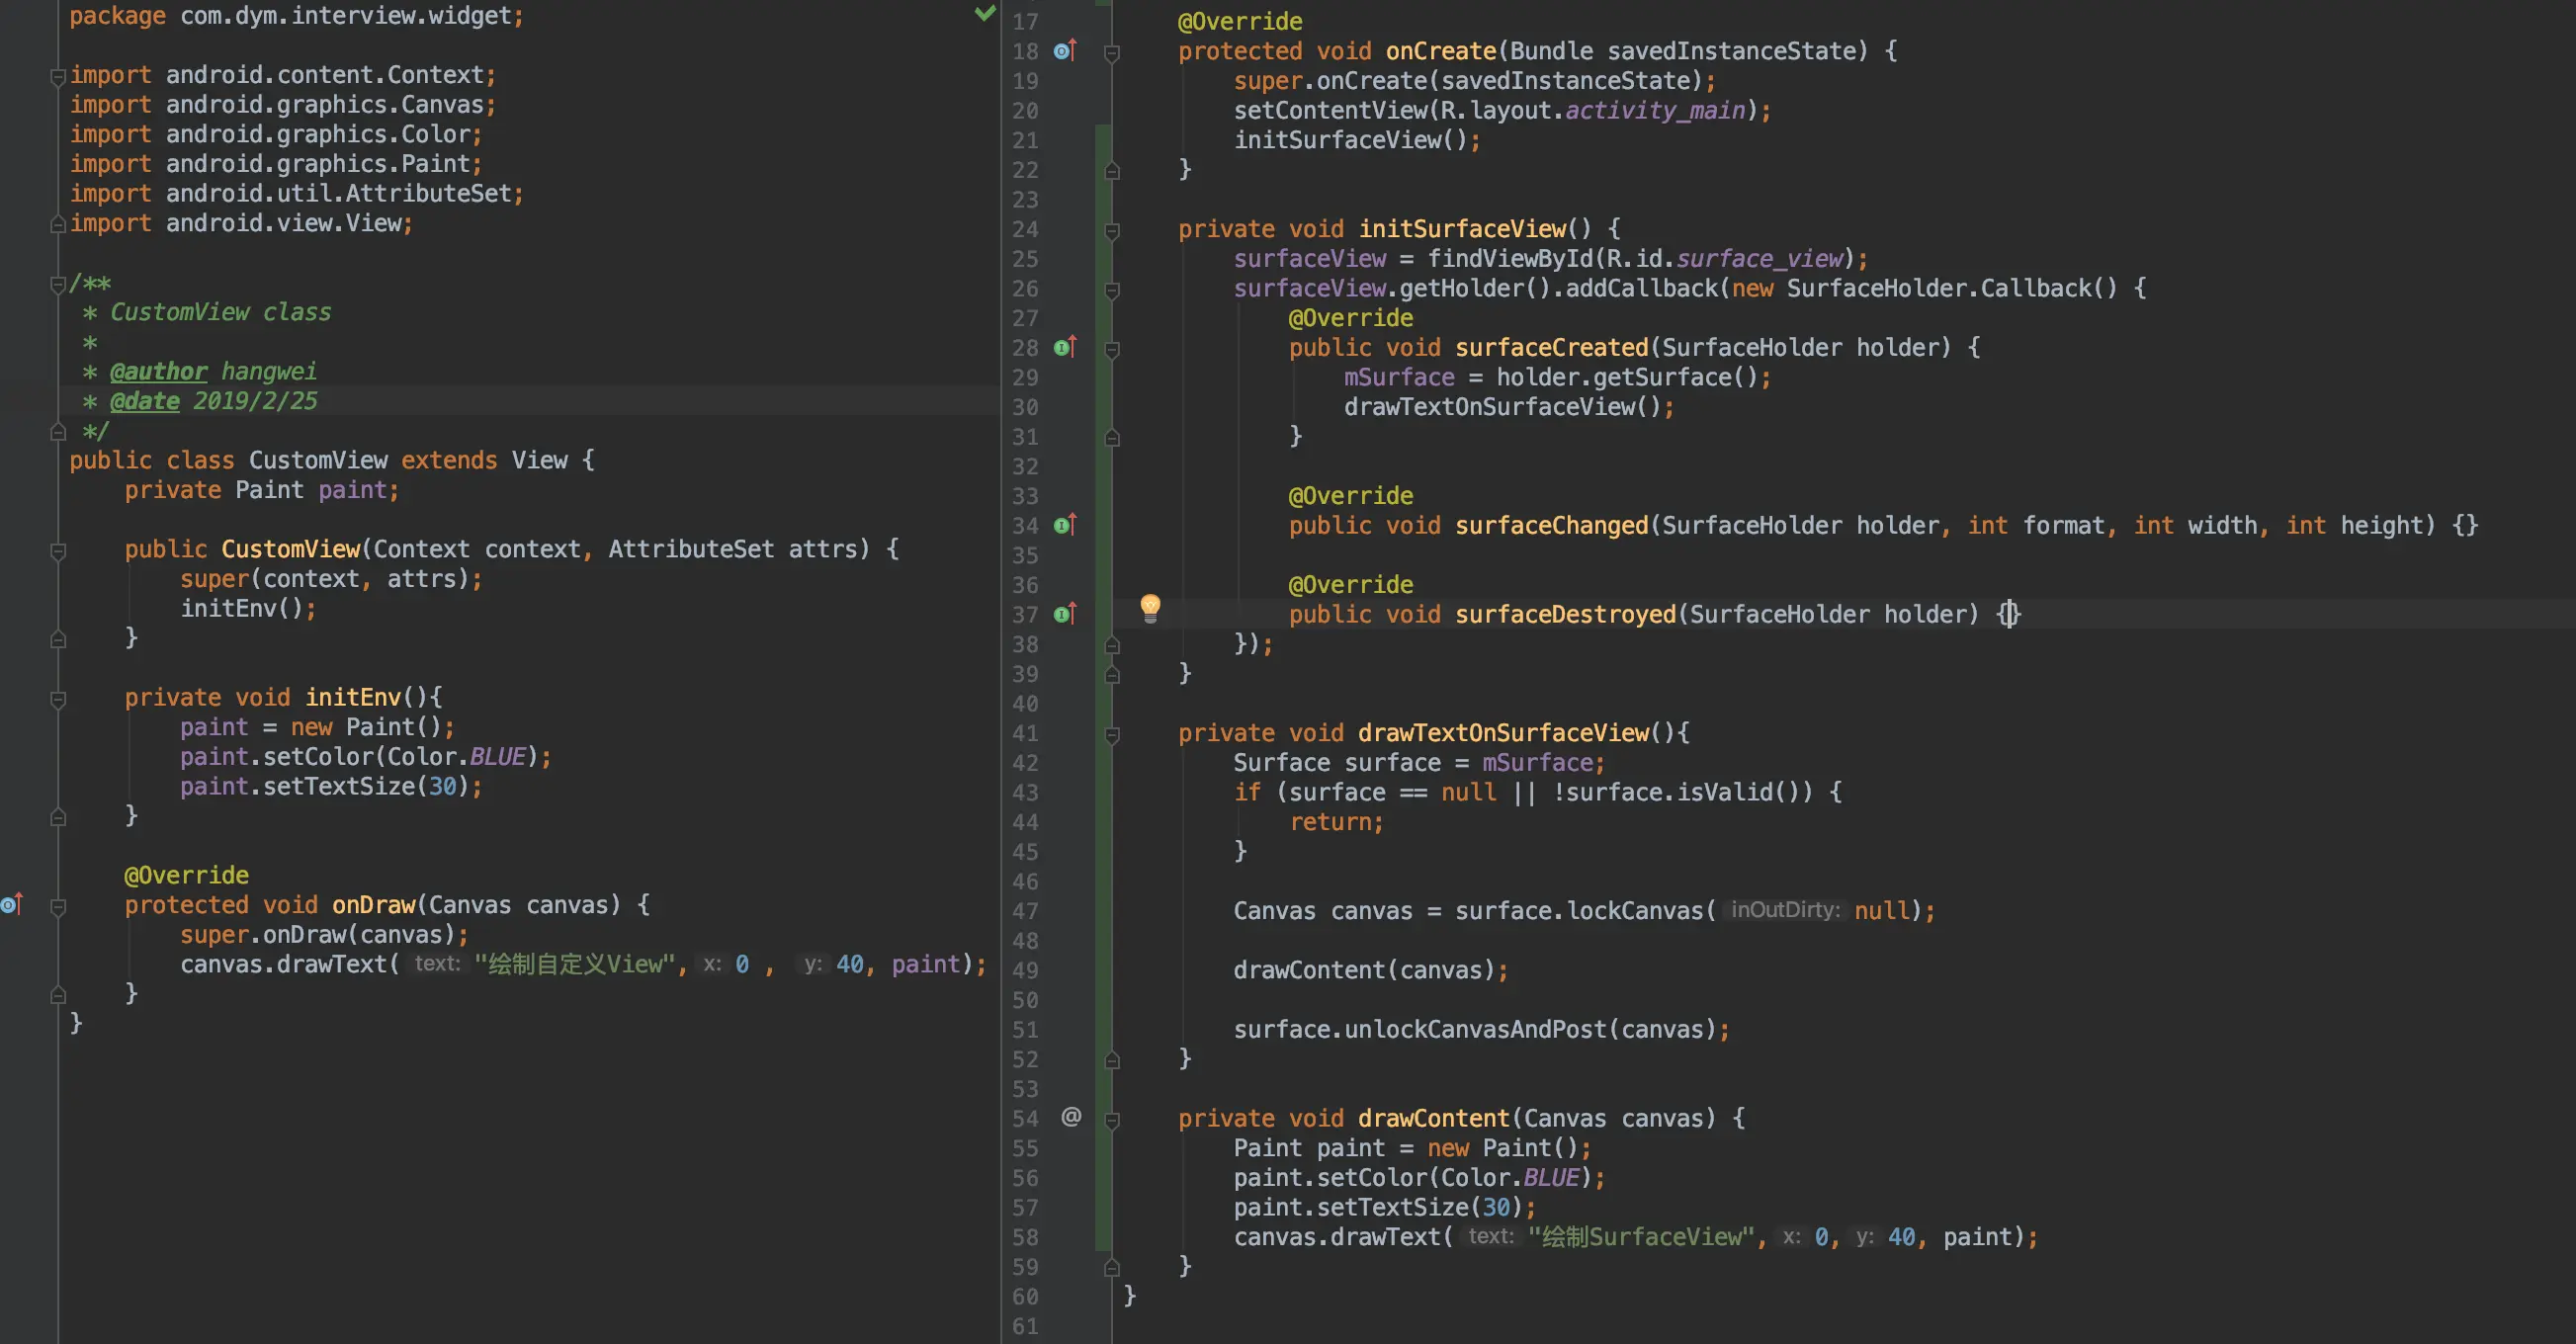Viewport: 2576px width, 1344px height.
Task: Fold the onCreate method body
Action: pos(1112,53)
